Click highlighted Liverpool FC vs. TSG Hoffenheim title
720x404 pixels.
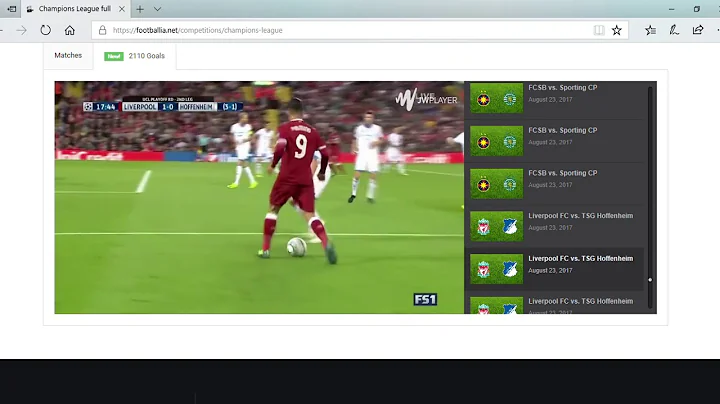[580, 258]
